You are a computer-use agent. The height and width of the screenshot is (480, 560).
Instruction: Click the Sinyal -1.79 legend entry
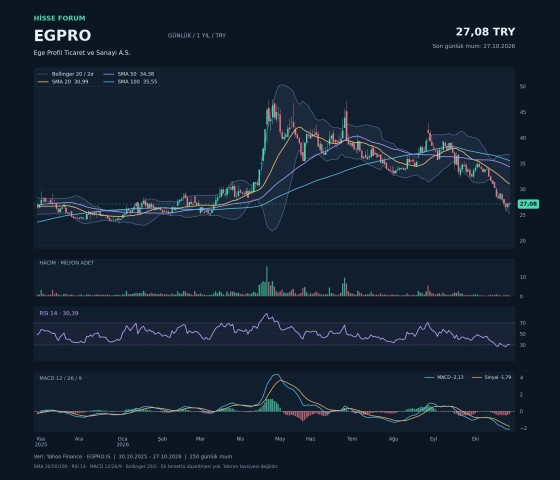click(491, 377)
